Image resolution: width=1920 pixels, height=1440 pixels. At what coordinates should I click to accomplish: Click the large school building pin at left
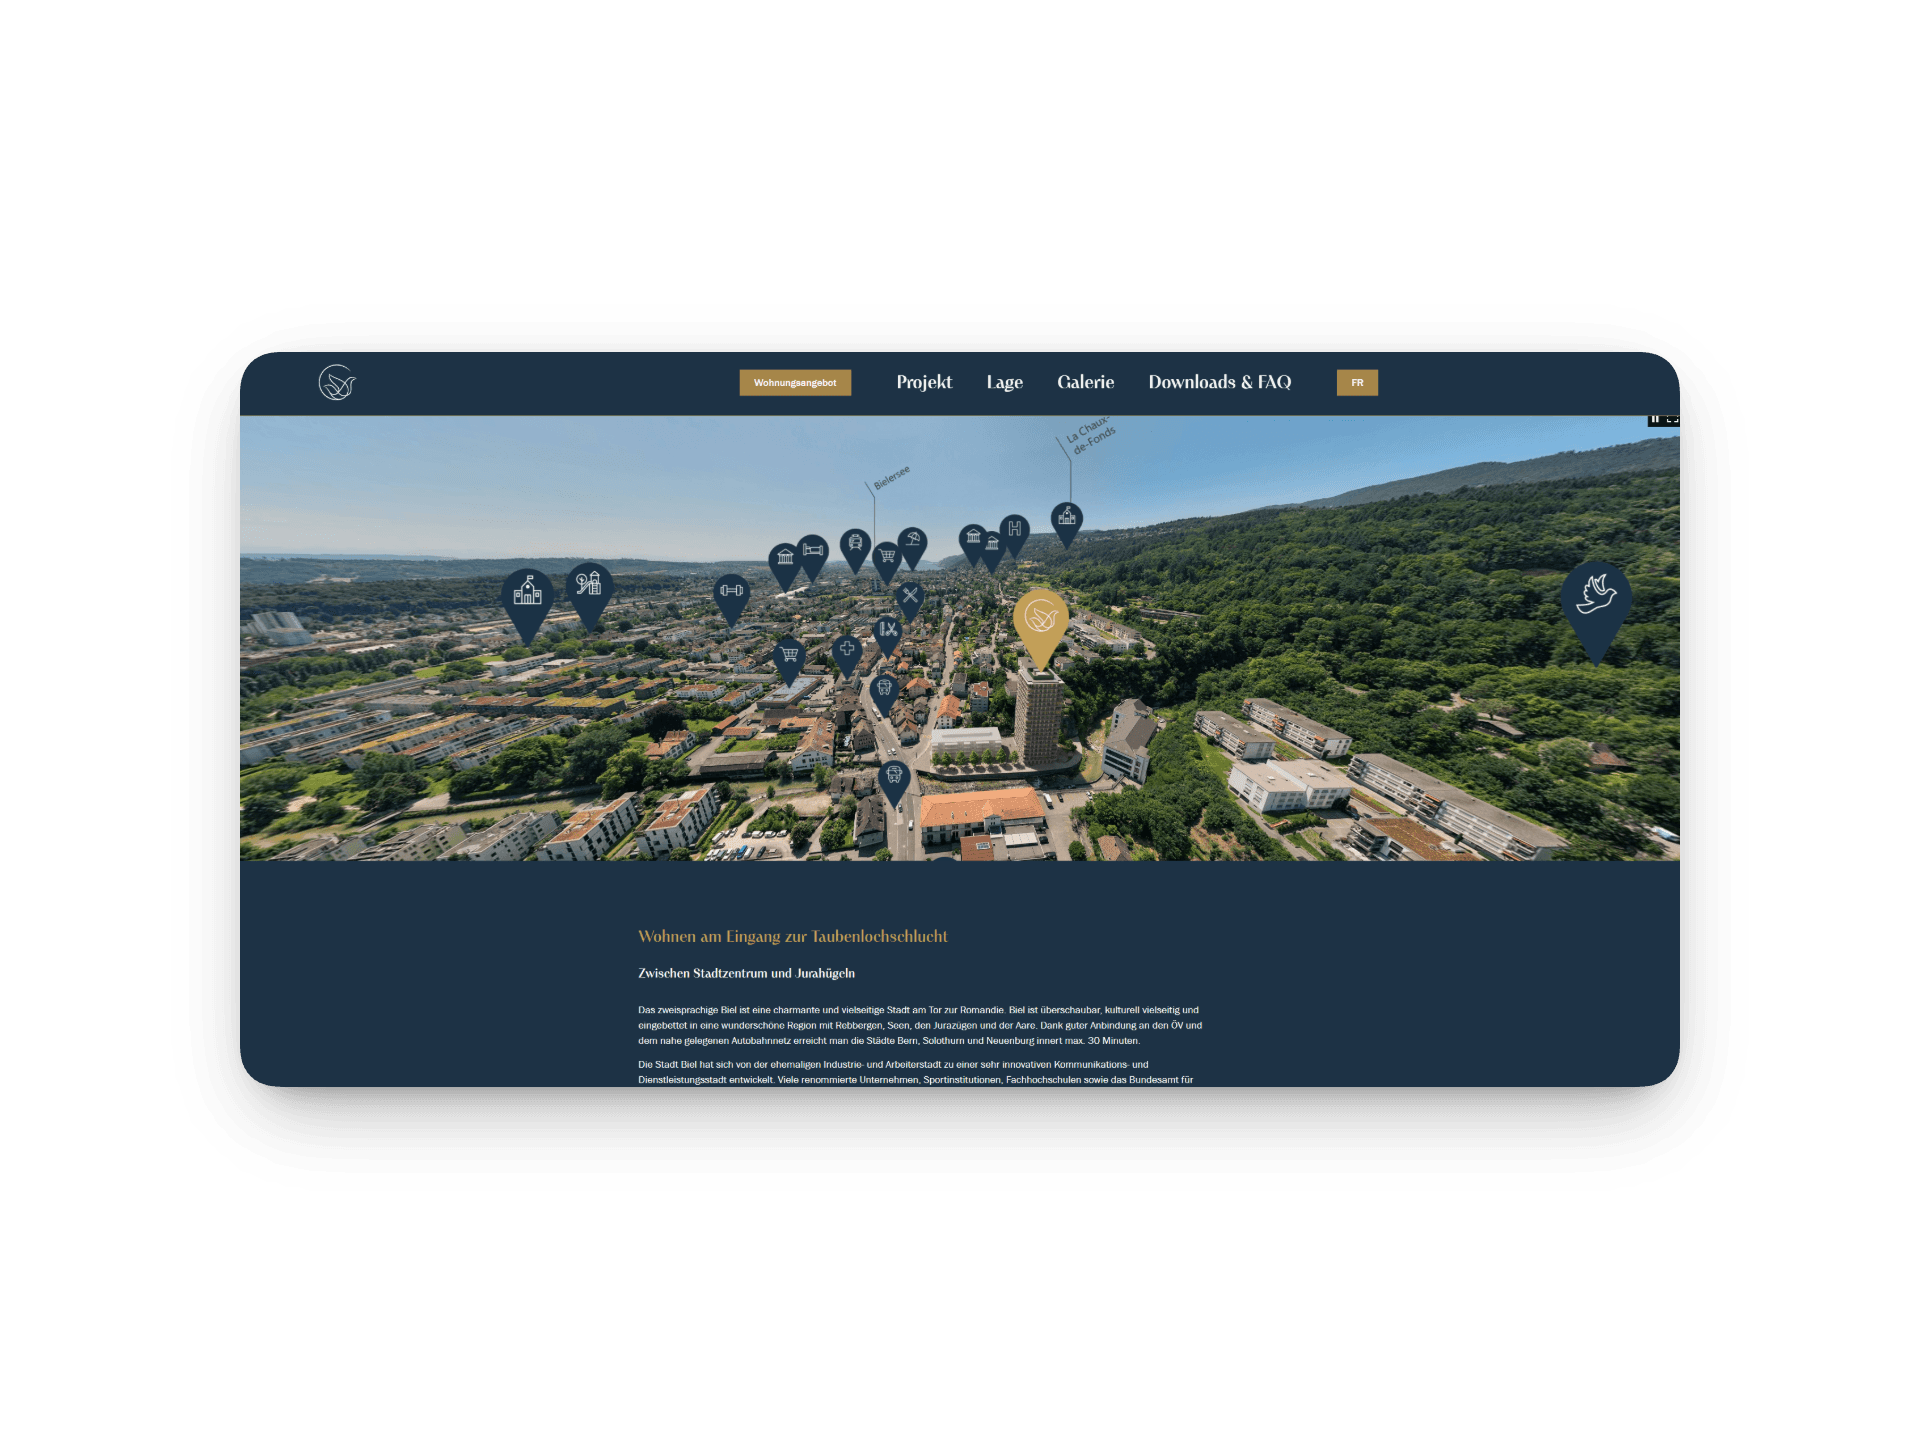pyautogui.click(x=527, y=594)
